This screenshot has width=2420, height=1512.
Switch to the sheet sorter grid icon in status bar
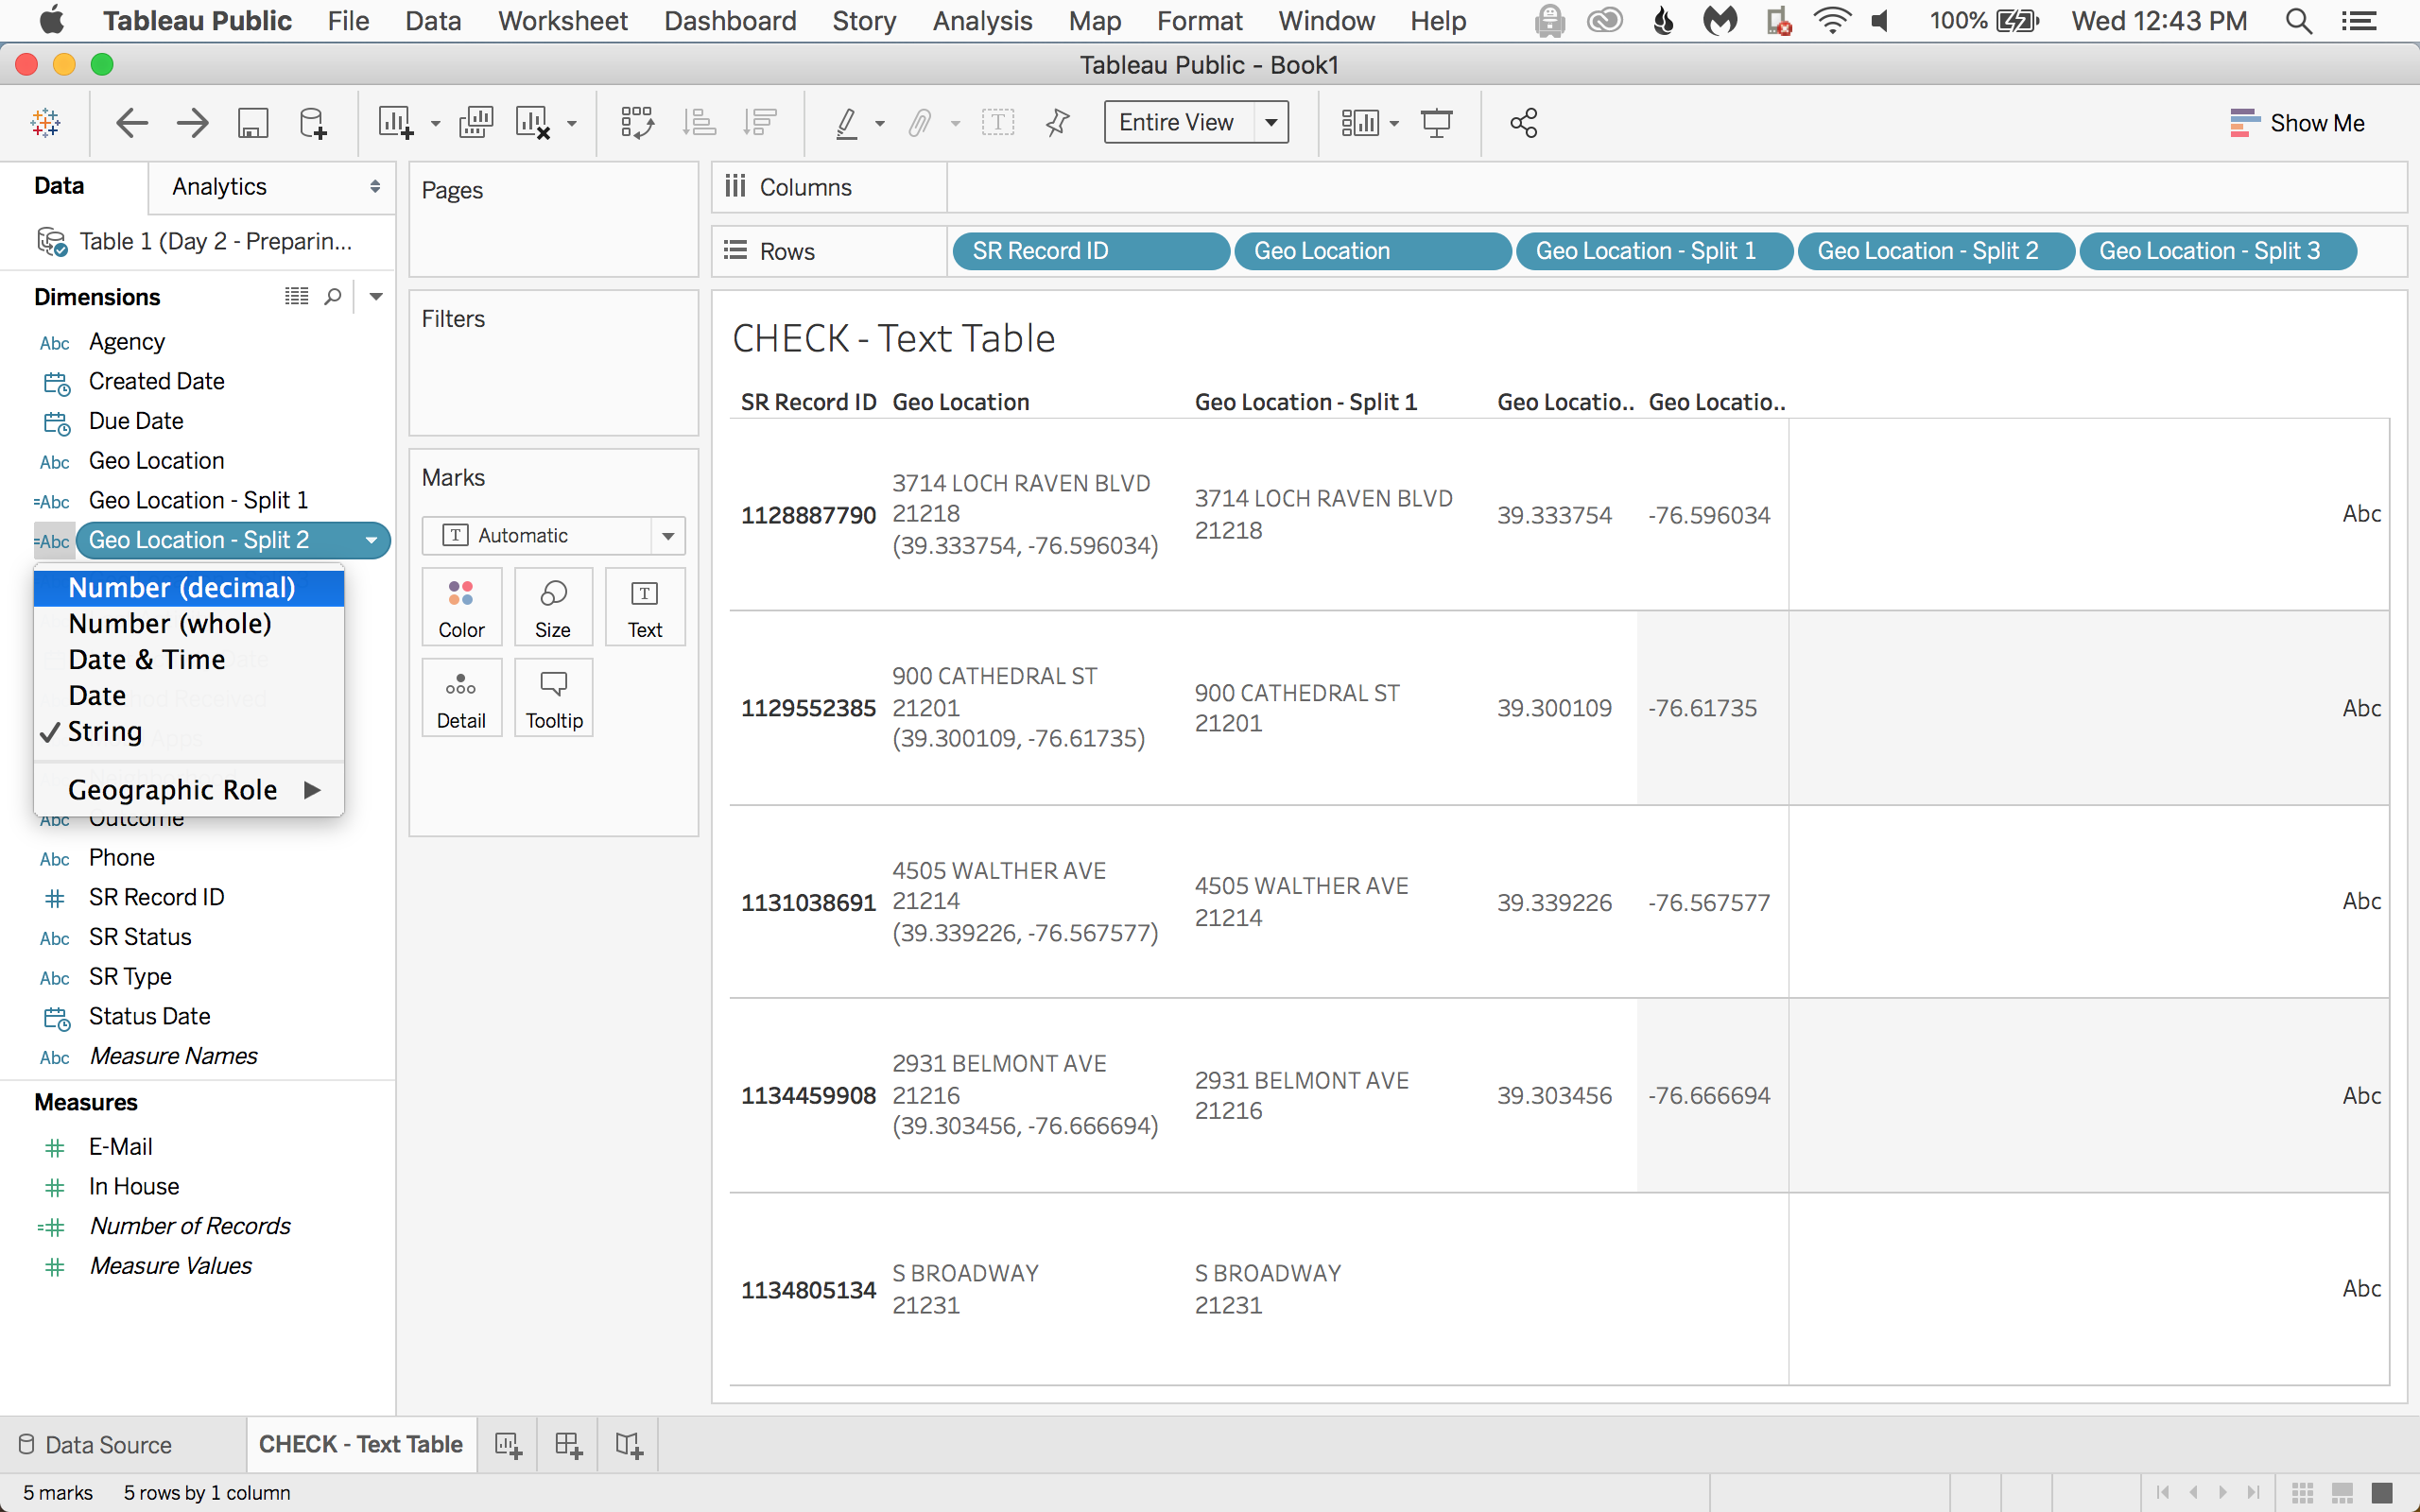[2303, 1493]
